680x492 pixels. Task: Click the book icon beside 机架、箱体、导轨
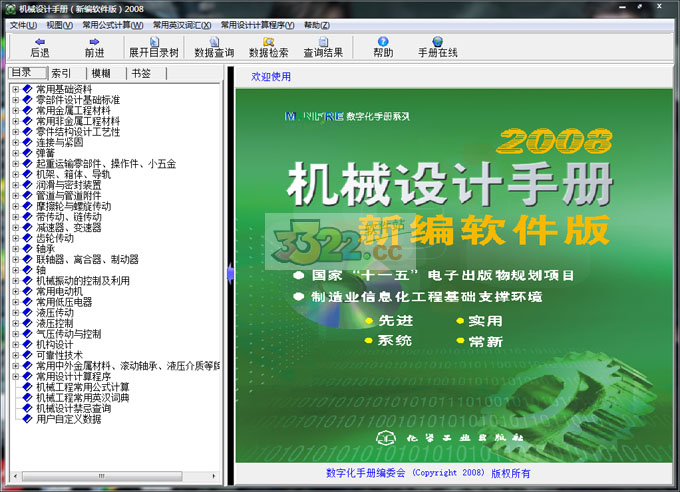(x=27, y=174)
